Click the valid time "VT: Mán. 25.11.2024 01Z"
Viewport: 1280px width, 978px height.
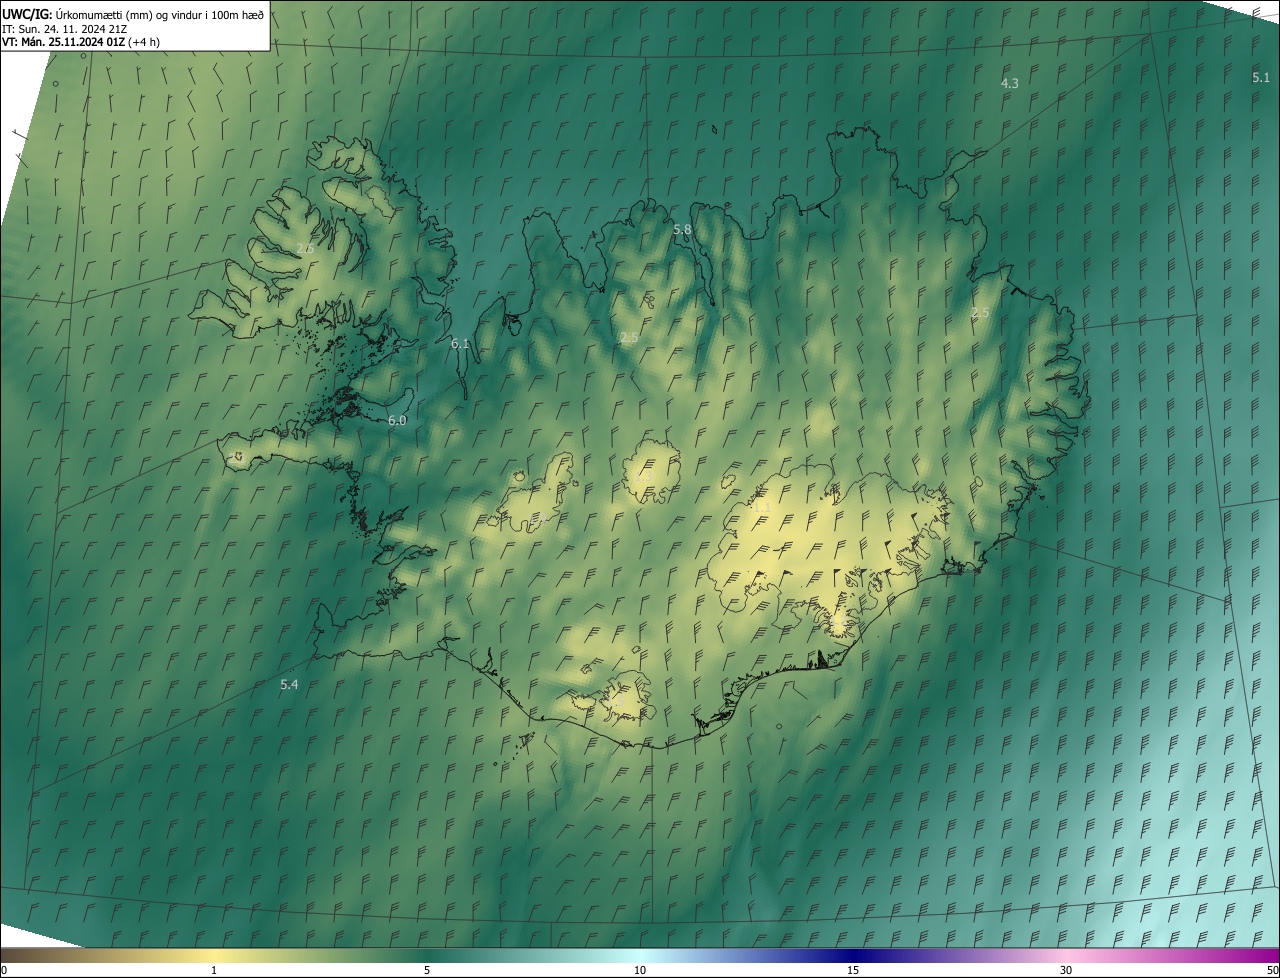(63, 42)
